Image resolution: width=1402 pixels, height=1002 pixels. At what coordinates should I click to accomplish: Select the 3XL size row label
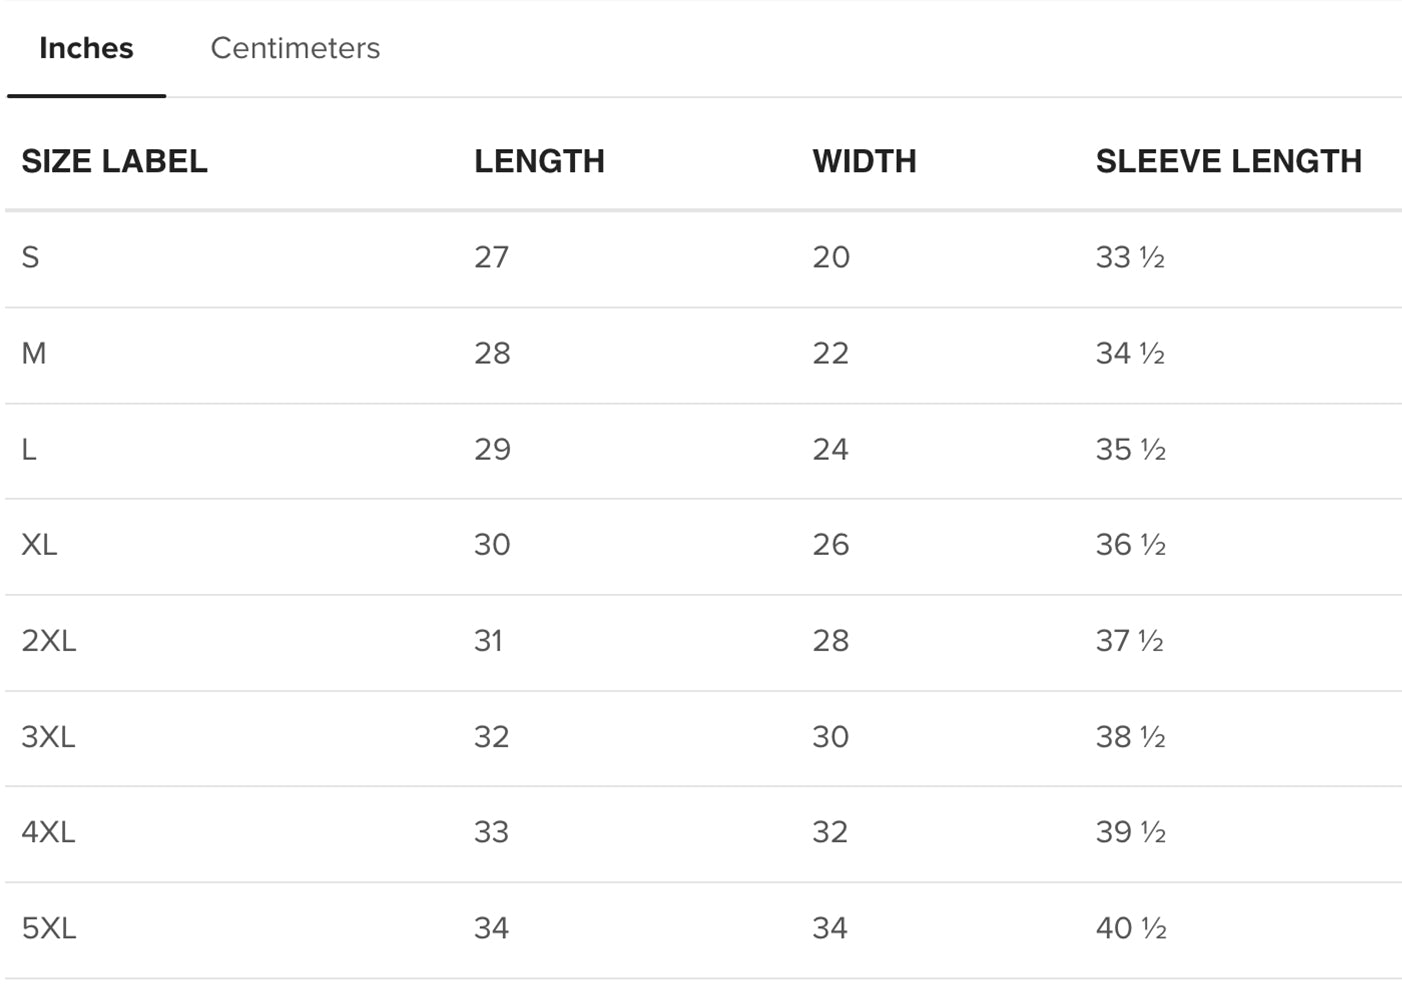[x=48, y=736]
